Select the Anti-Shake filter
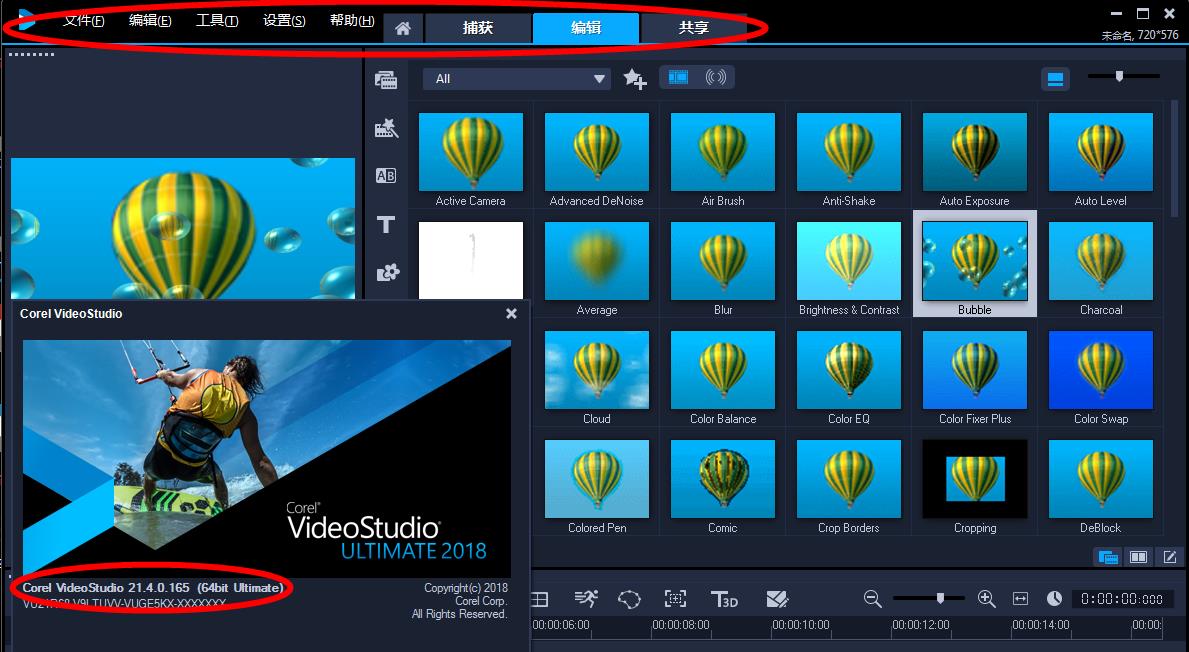Image resolution: width=1189 pixels, height=652 pixels. 849,152
